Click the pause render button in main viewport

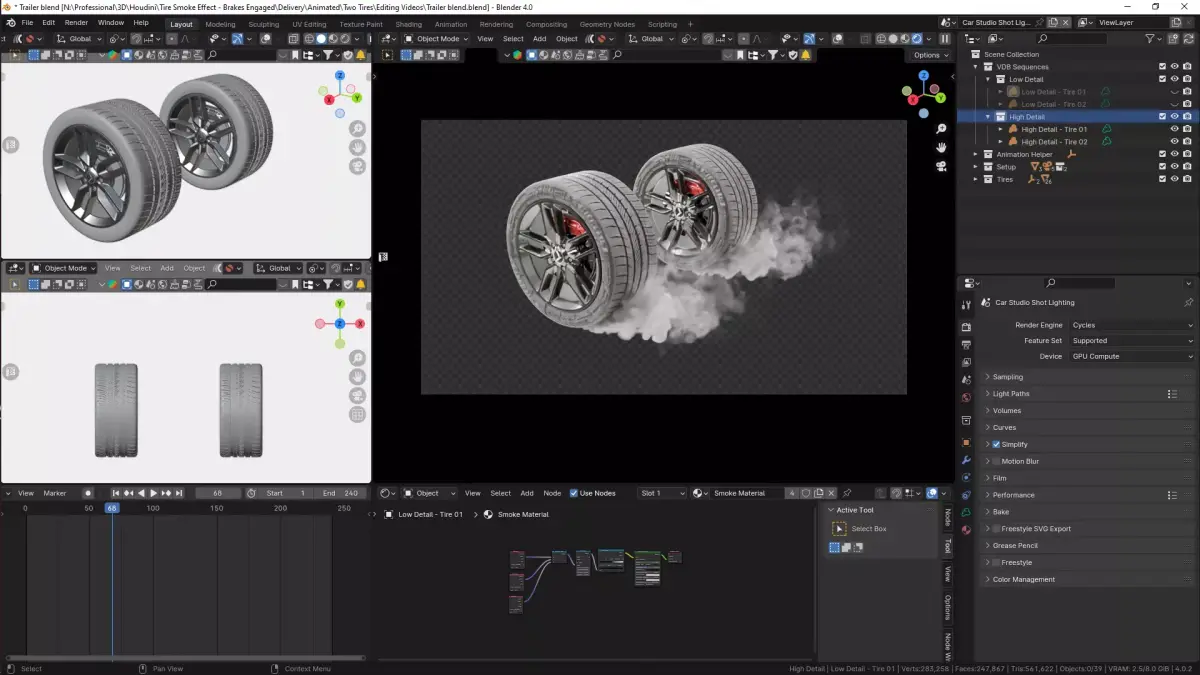(x=945, y=39)
